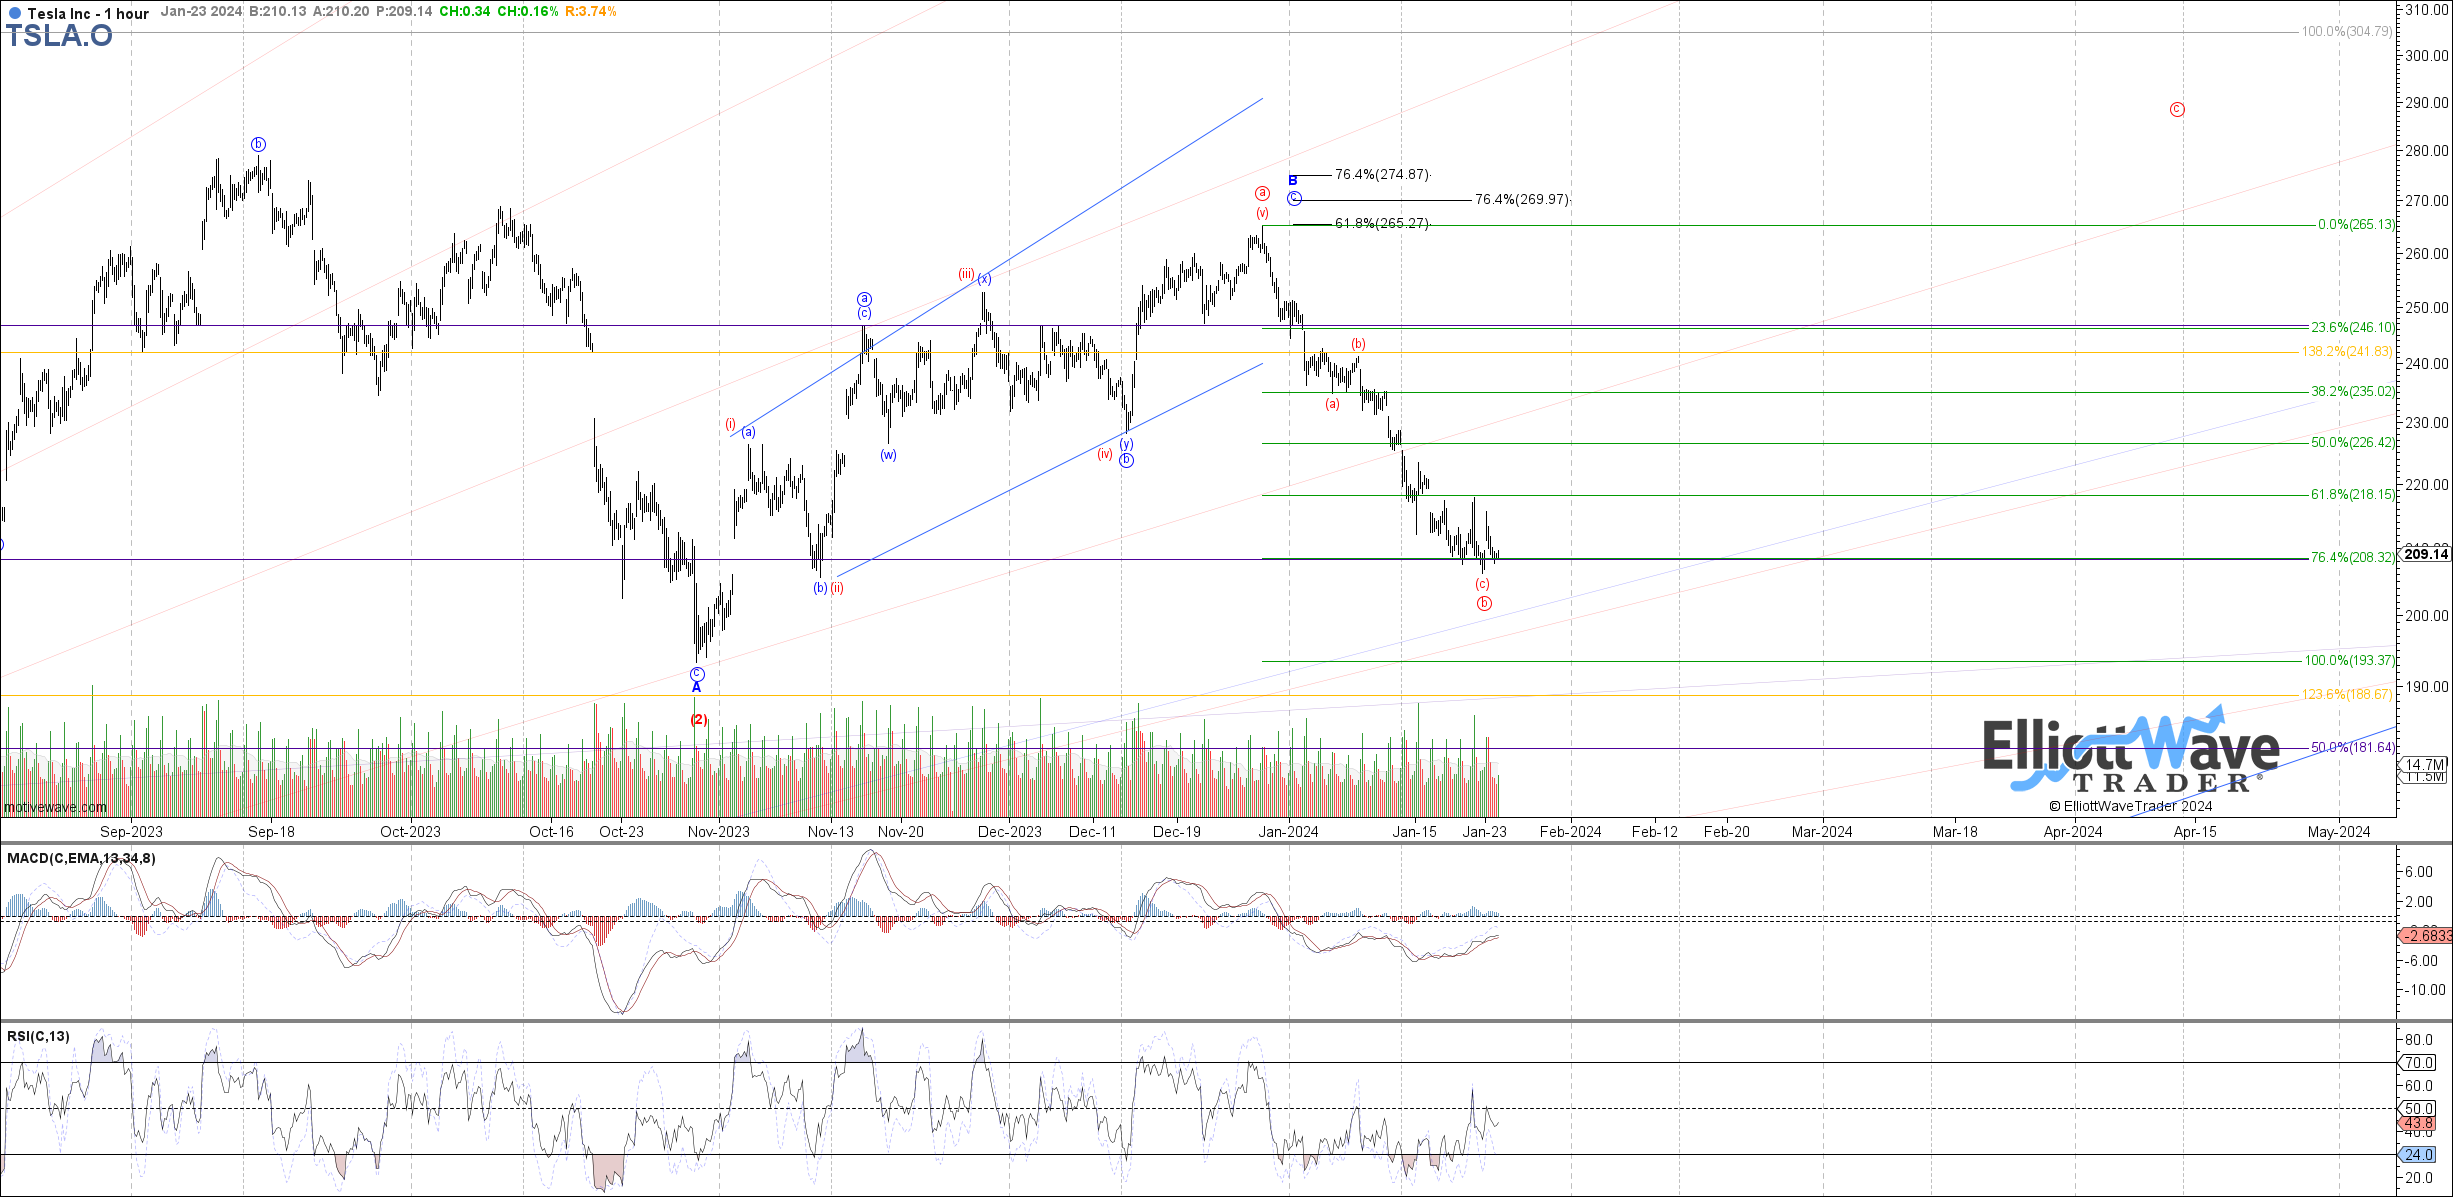
Task: Click the 76.4%(274.87) target label
Action: coord(1382,175)
